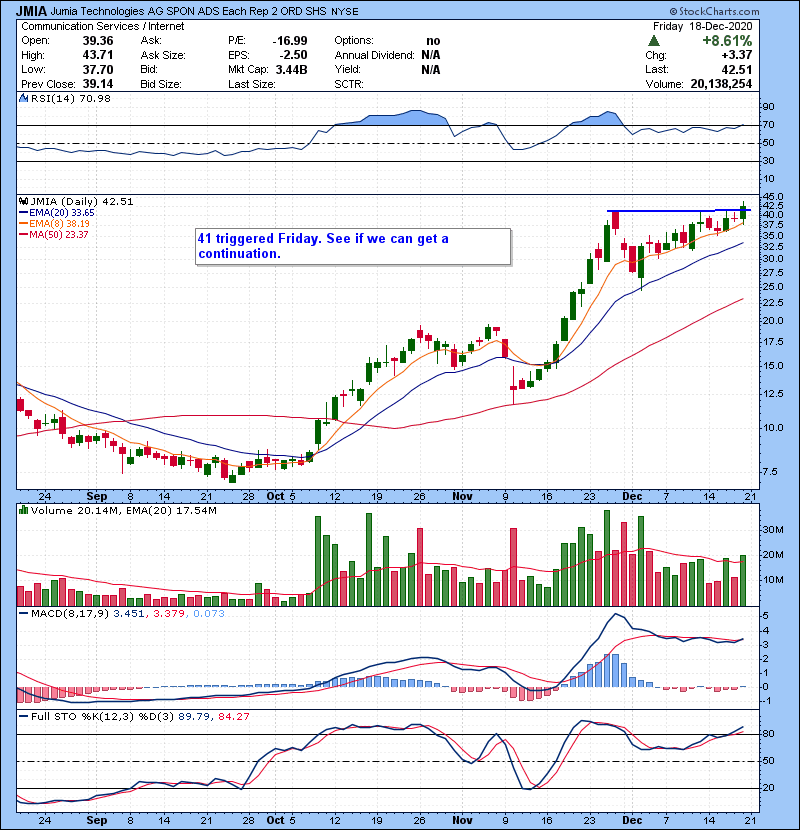Click the 'Dec' label on price chart axis
This screenshot has width=800, height=830.
click(632, 497)
